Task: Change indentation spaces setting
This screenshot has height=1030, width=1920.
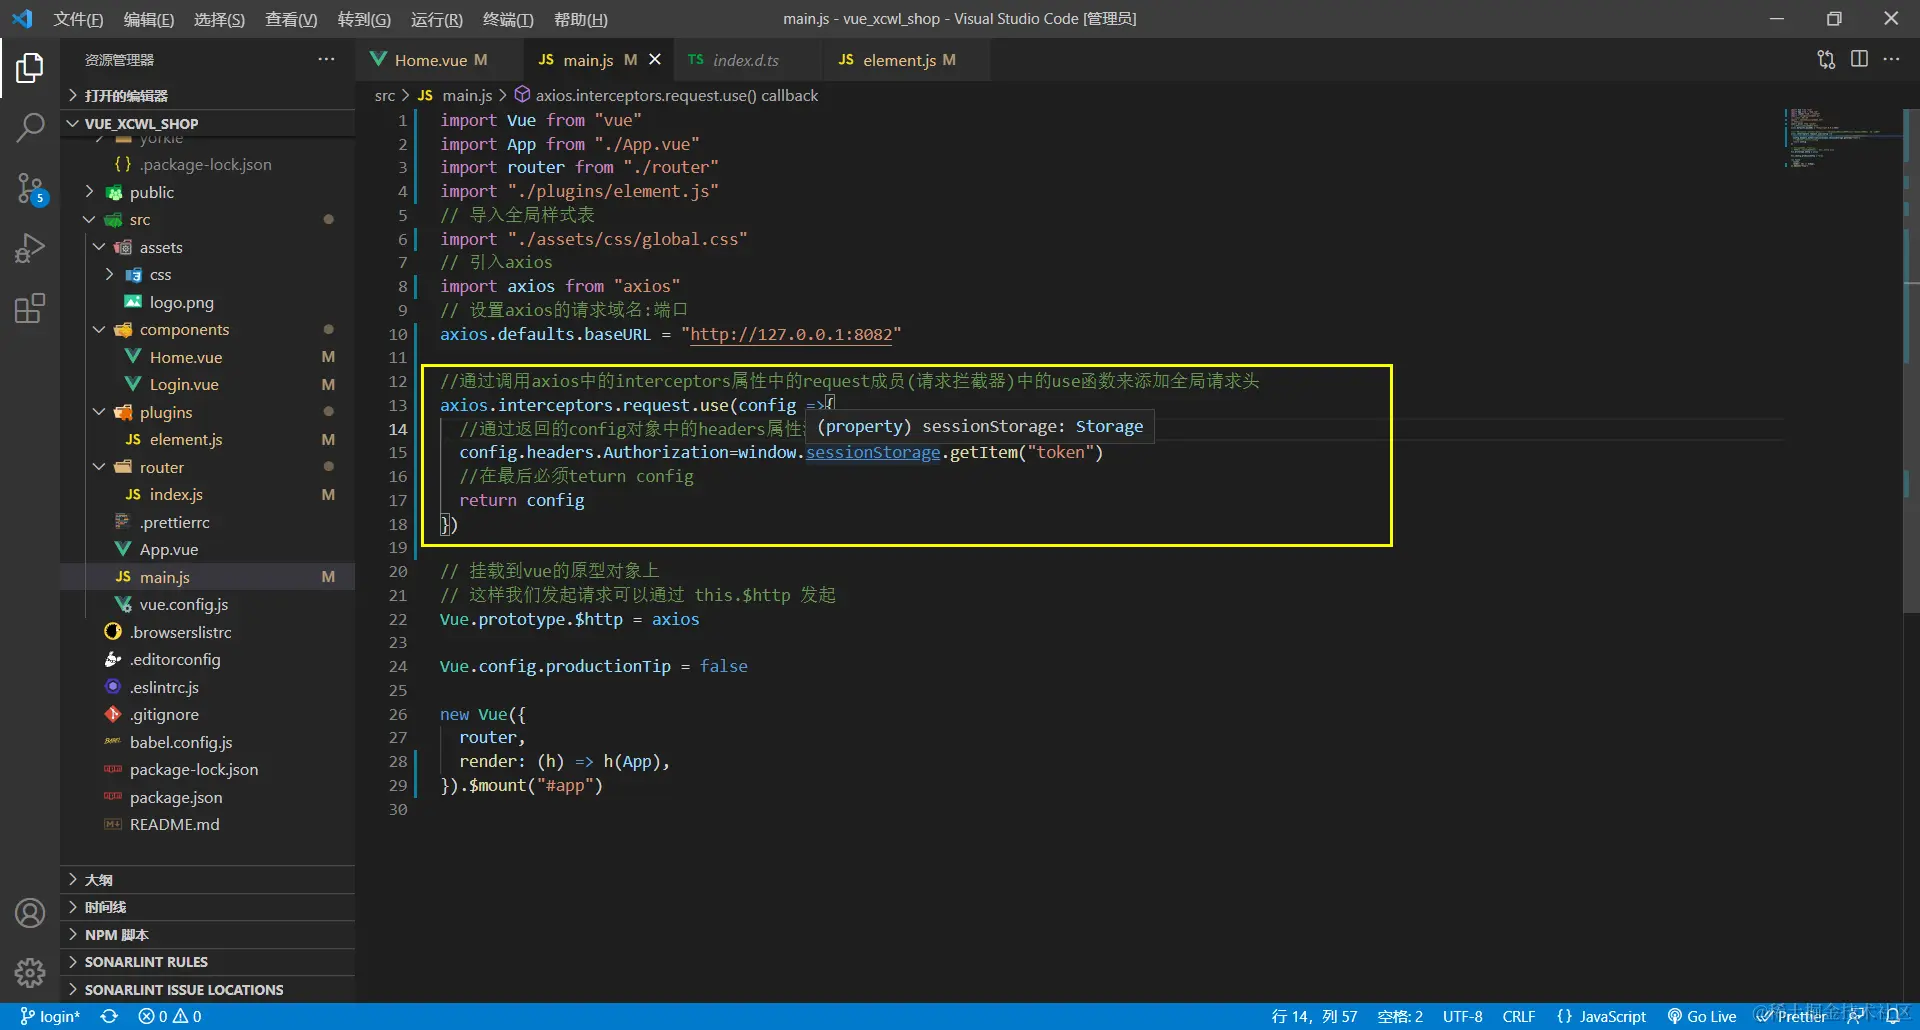Action: [1400, 1016]
